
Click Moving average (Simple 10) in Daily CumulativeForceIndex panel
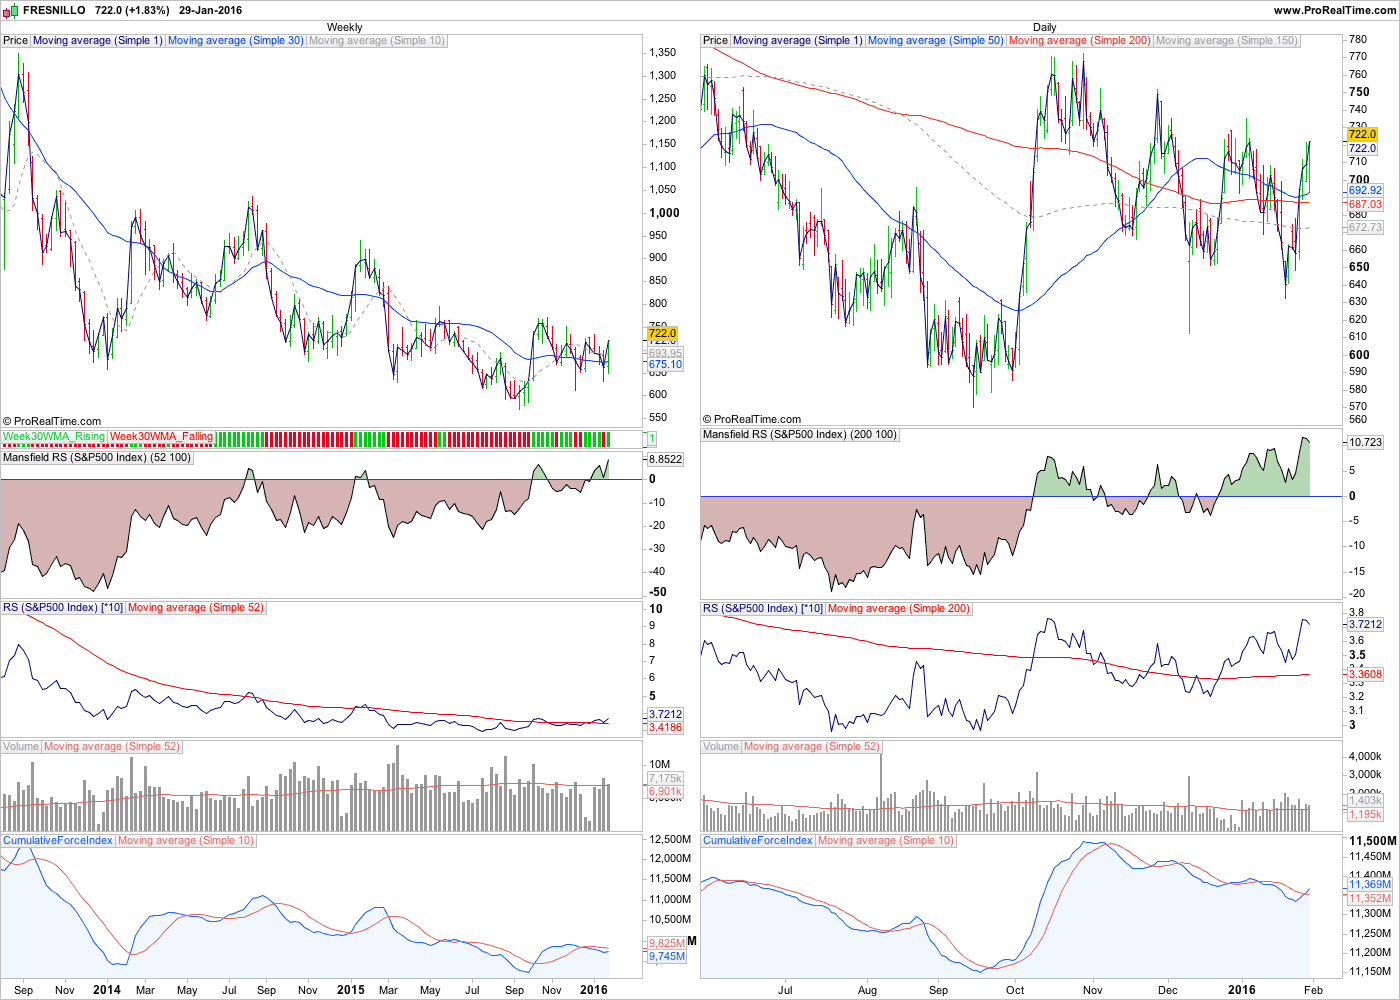tap(886, 841)
